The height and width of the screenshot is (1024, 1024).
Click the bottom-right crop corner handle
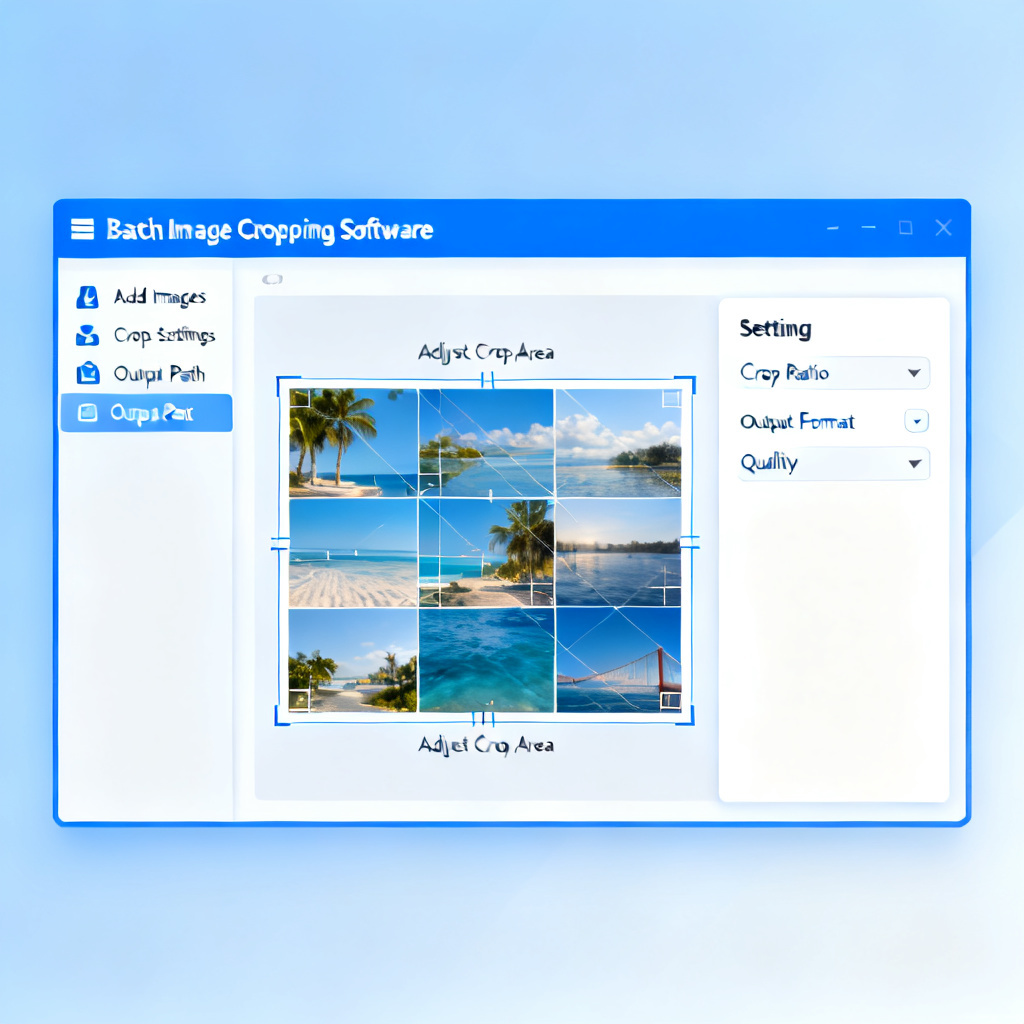pyautogui.click(x=686, y=716)
